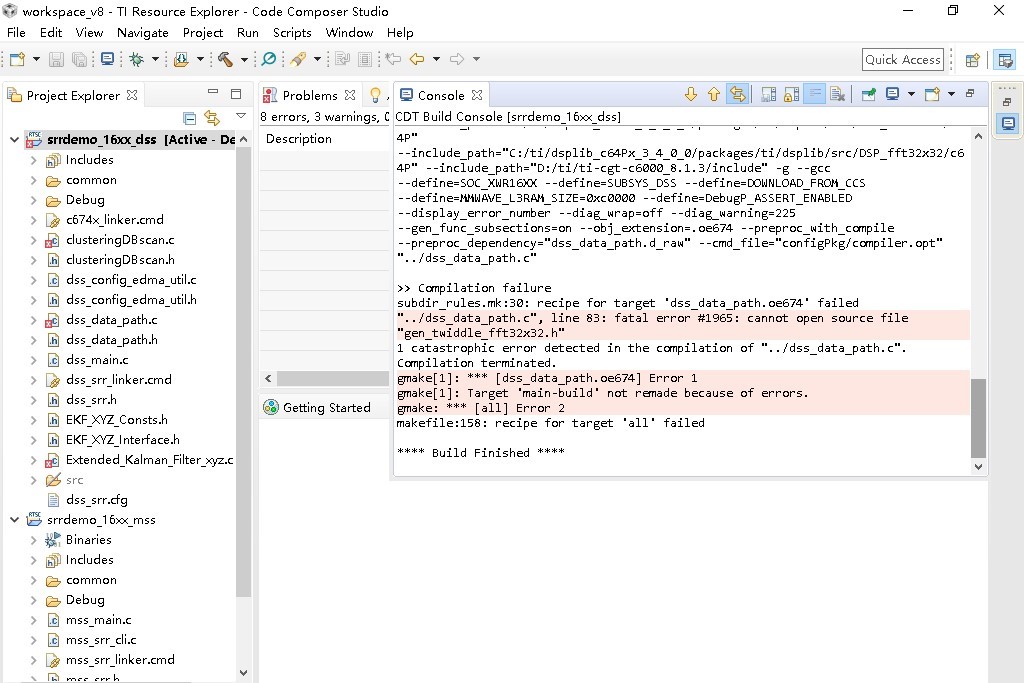The height and width of the screenshot is (683, 1024).
Task: Open the Navigate menu
Action: 142,33
